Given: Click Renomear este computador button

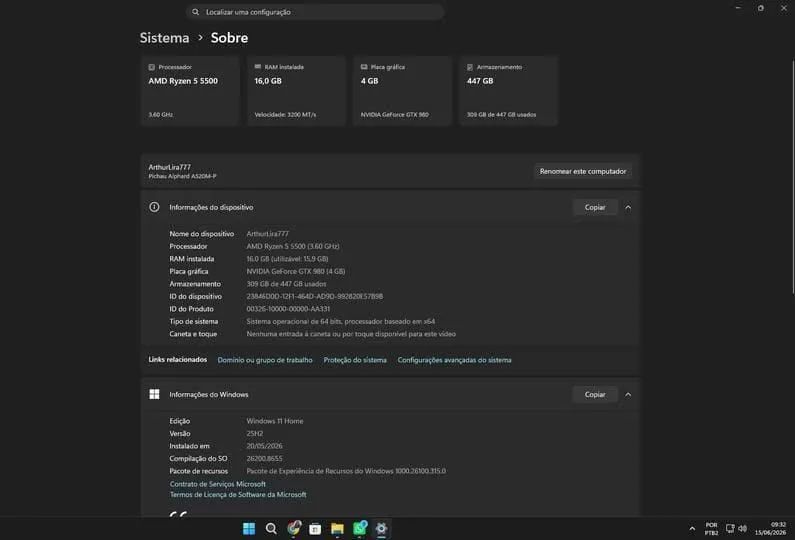Looking at the screenshot, I should tap(583, 171).
